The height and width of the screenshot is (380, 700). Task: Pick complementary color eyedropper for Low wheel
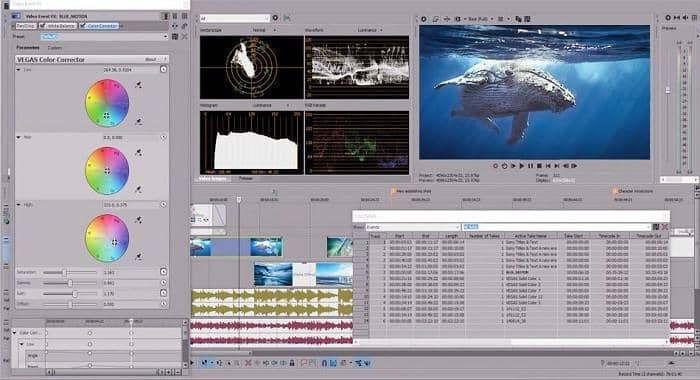click(x=138, y=84)
